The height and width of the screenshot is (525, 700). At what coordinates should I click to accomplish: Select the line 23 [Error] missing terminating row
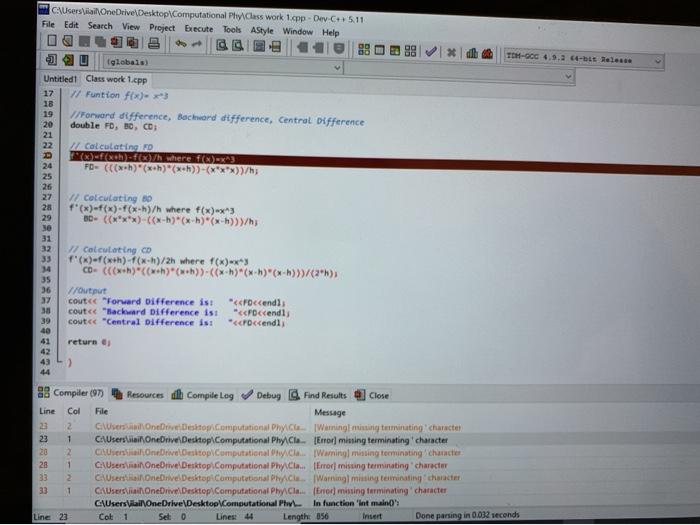pyautogui.click(x=366, y=439)
